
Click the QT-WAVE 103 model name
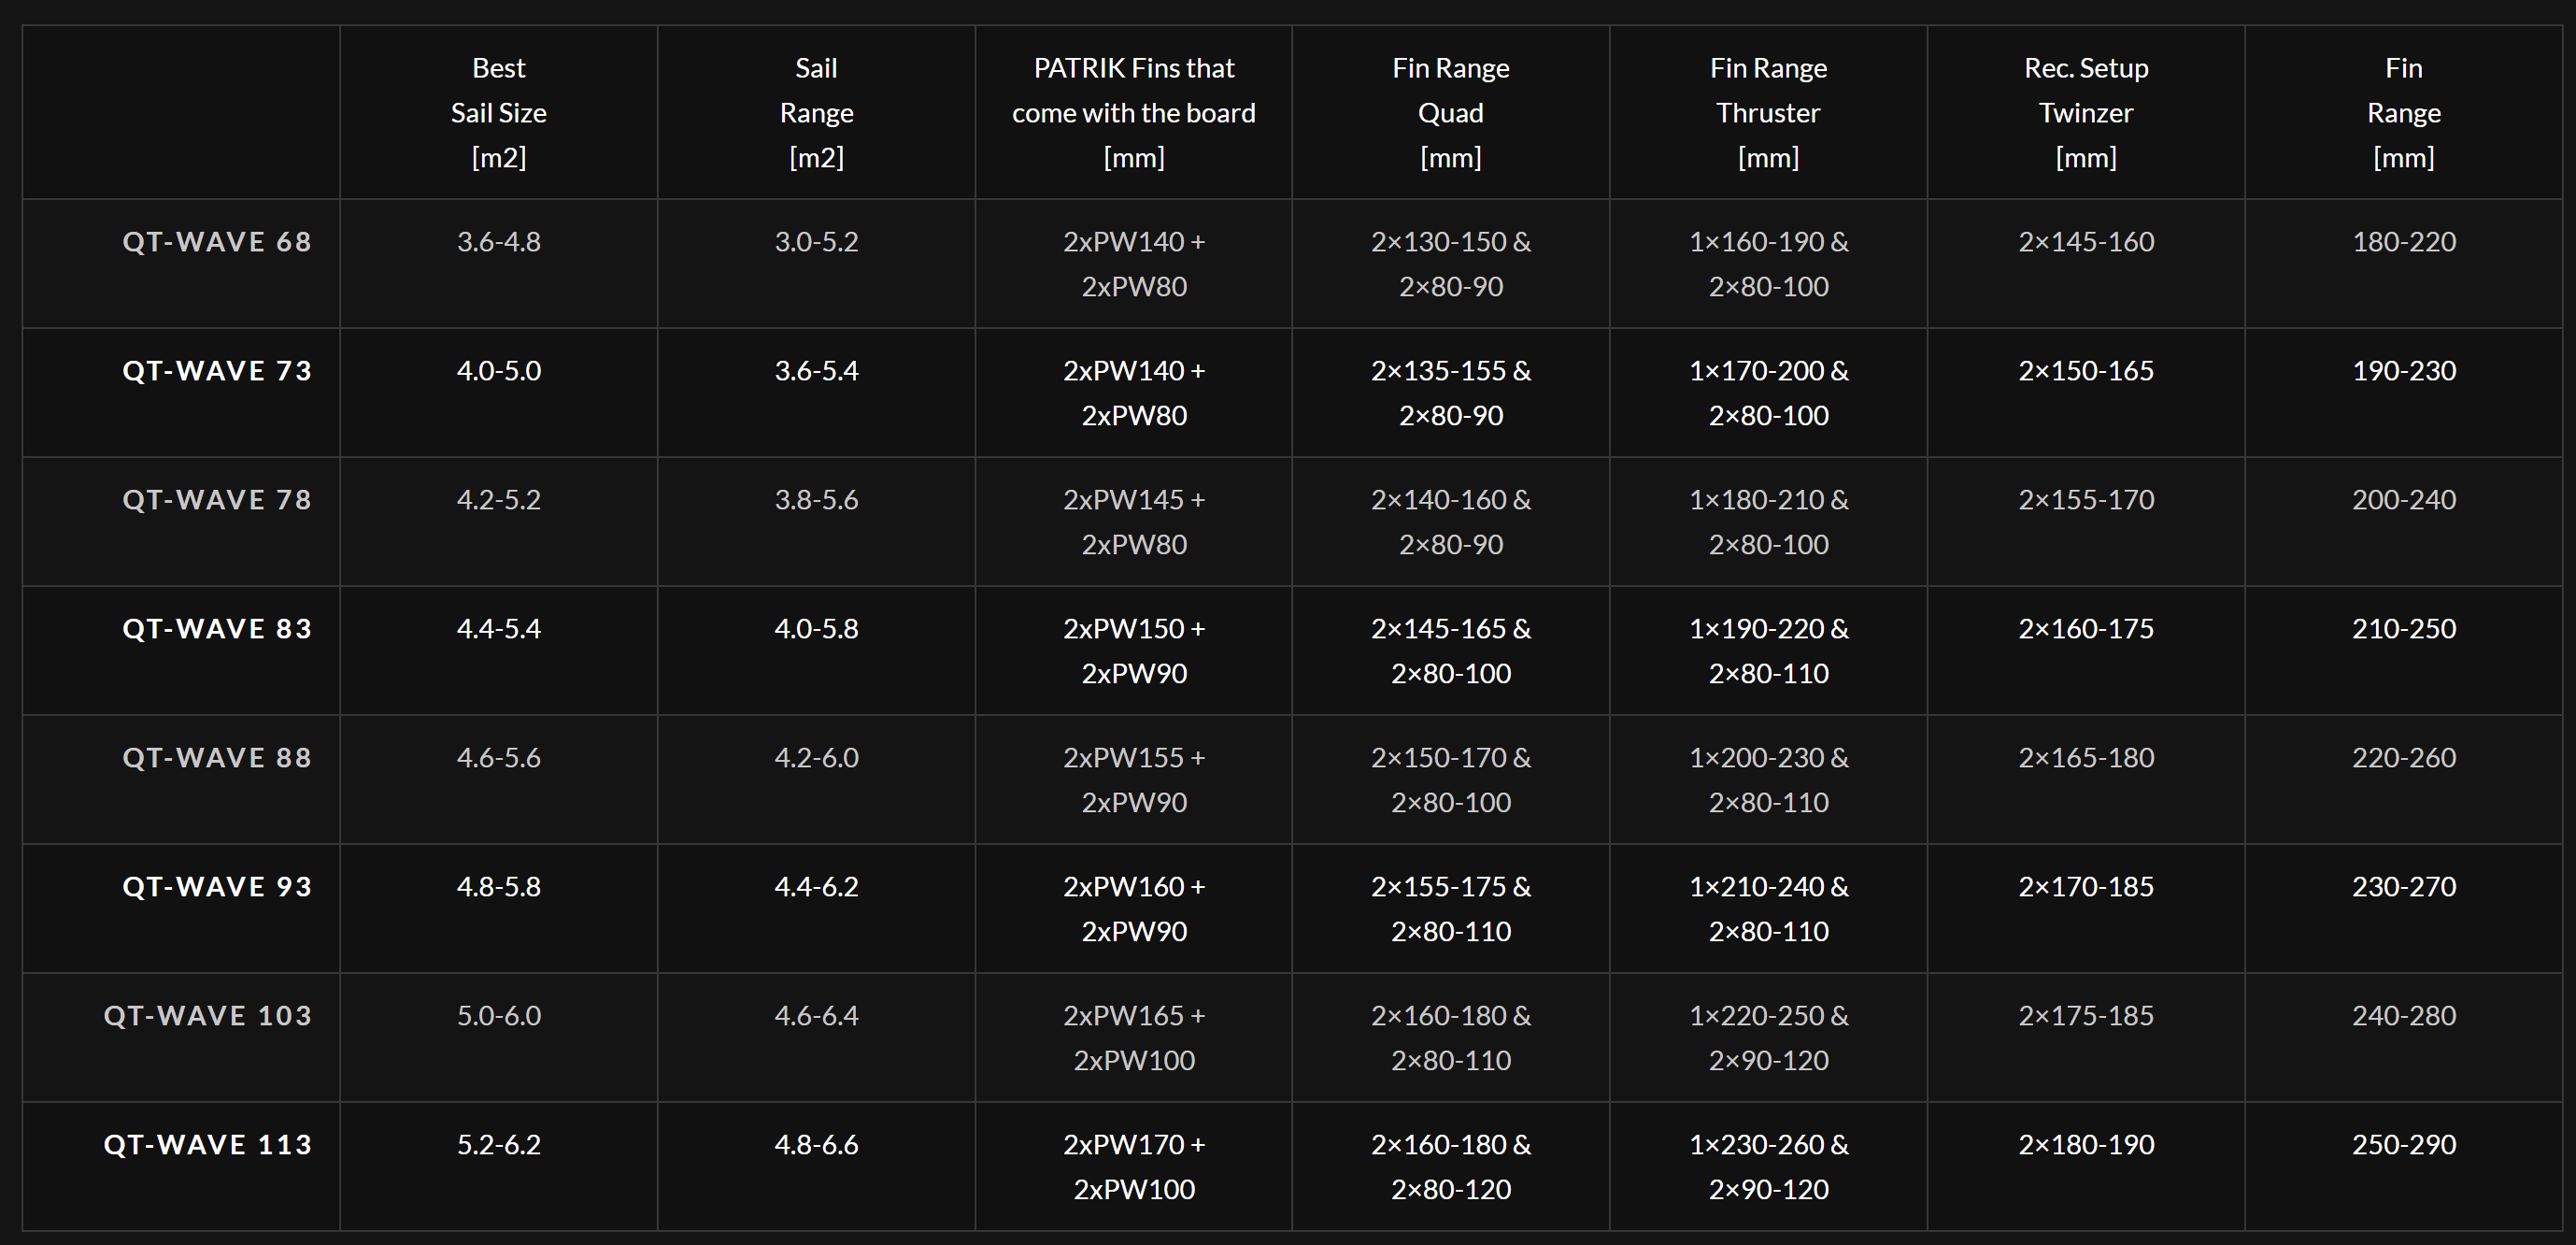207,1016
